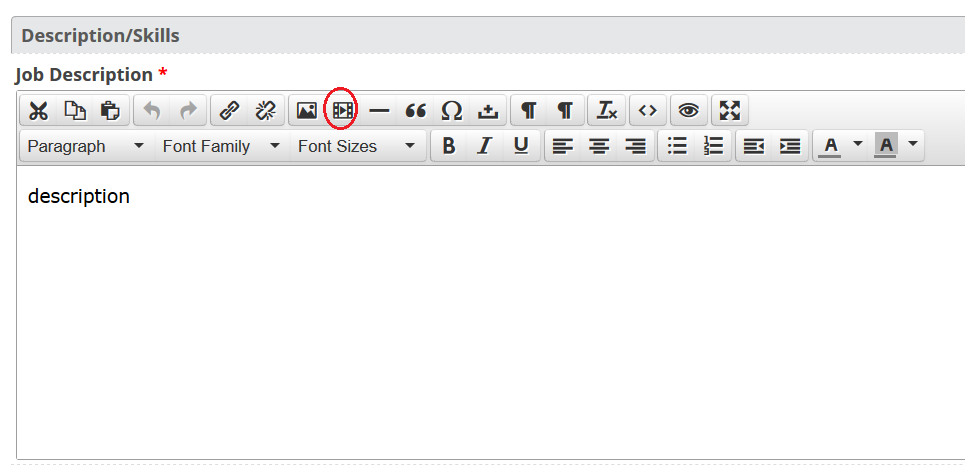Align text to the left
The height and width of the screenshot is (471, 965).
point(563,146)
